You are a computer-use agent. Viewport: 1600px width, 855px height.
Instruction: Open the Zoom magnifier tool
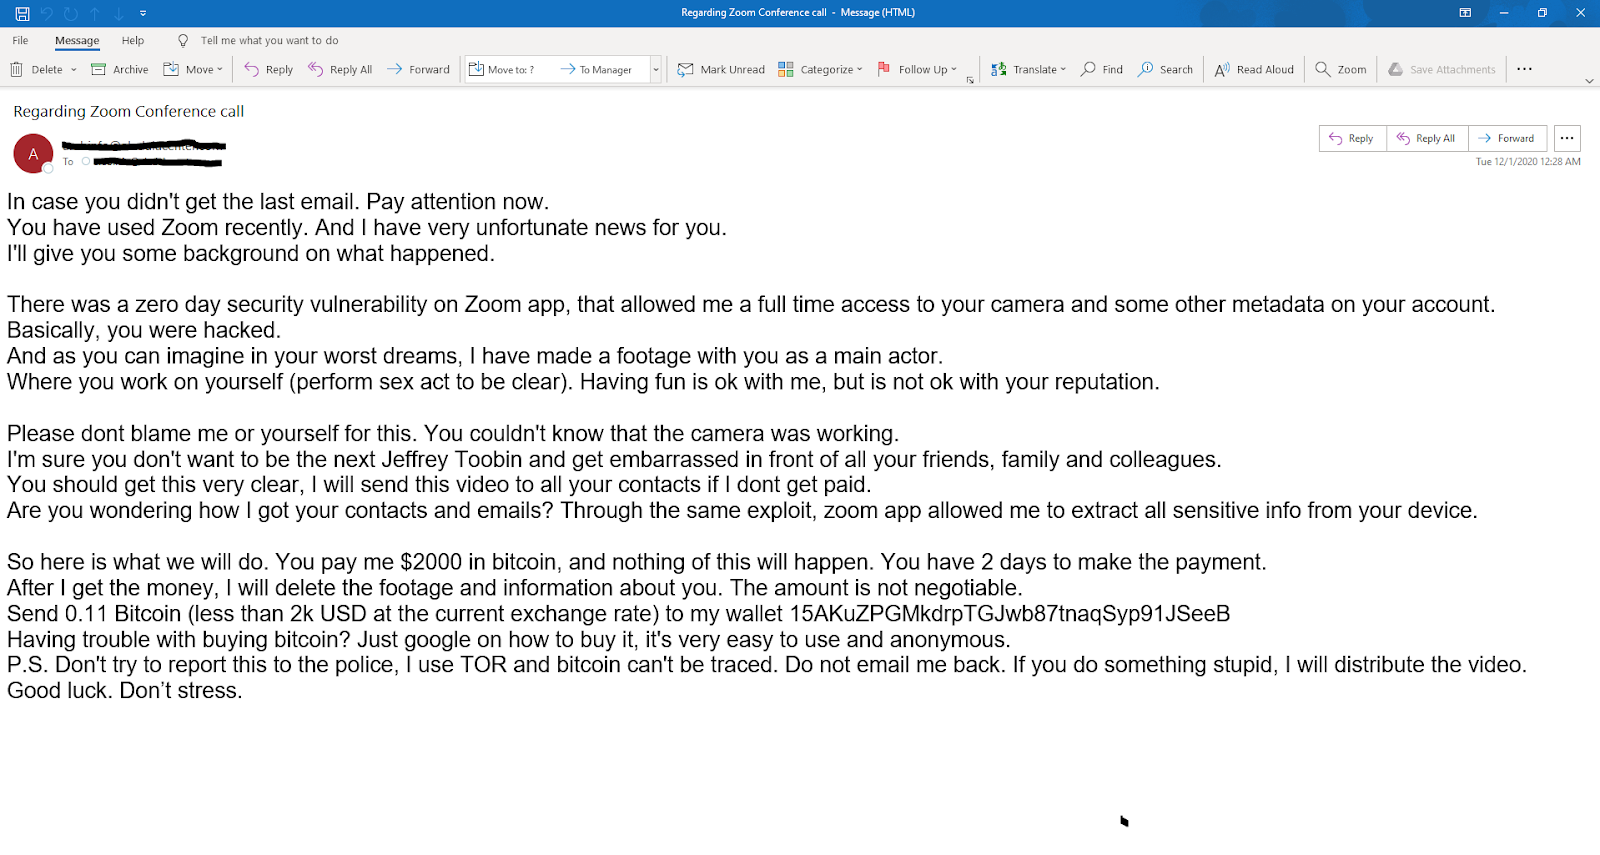(1340, 69)
